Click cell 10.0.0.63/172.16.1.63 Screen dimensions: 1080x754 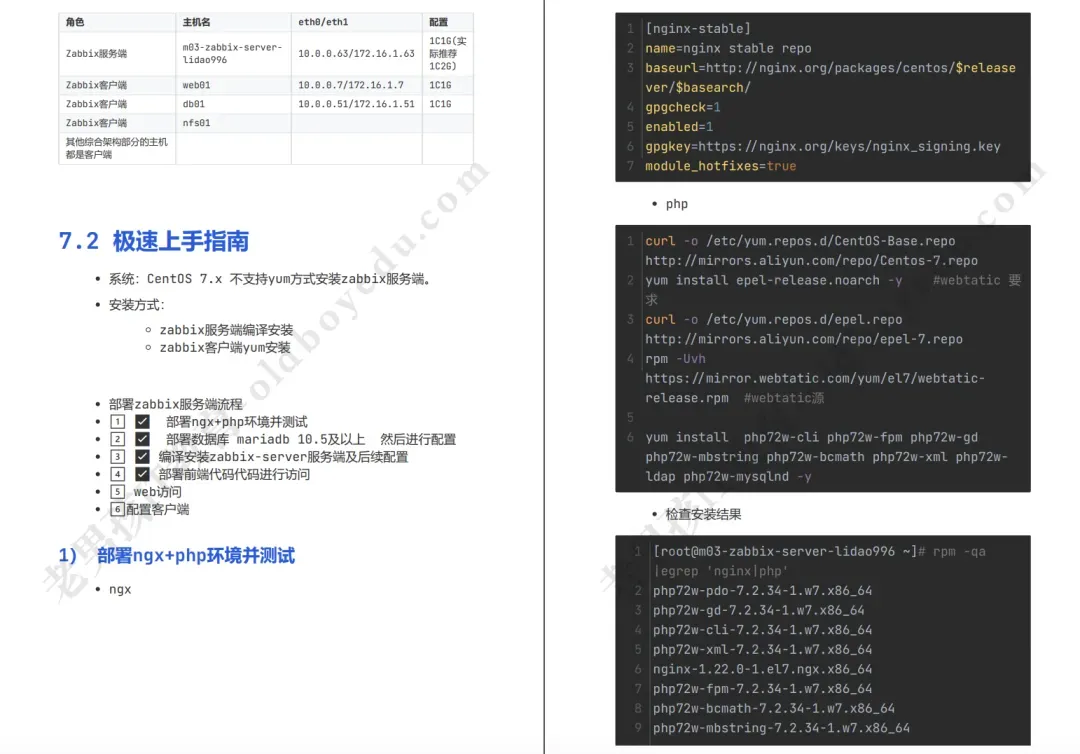click(x=356, y=53)
